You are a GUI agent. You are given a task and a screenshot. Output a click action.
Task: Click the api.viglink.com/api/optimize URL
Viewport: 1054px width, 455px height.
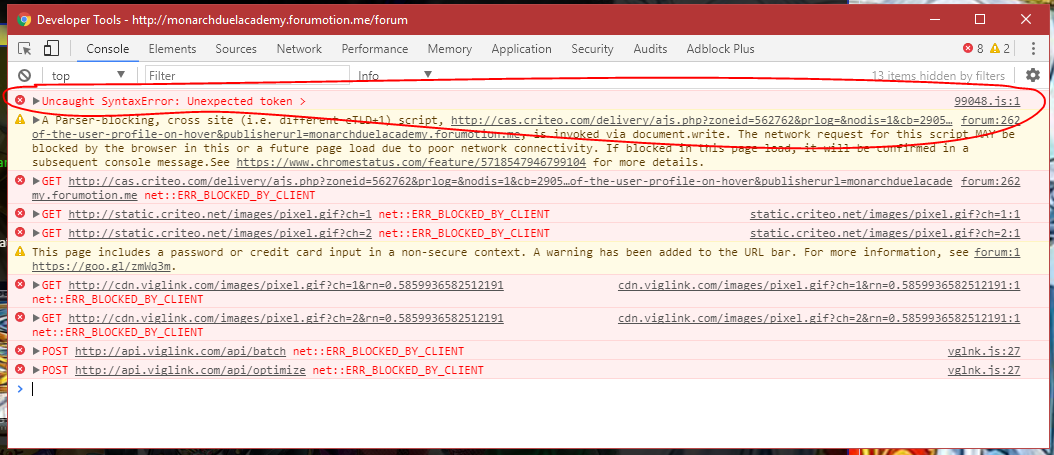(190, 370)
